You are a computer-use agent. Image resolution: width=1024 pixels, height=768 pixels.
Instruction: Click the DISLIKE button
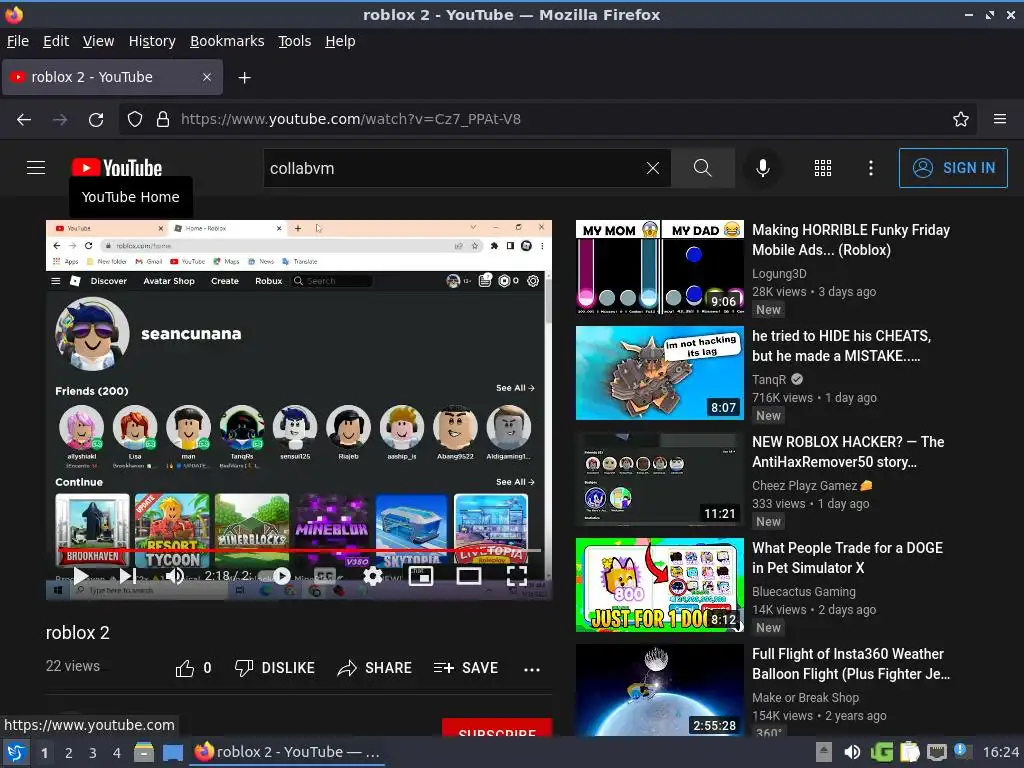[x=275, y=667]
